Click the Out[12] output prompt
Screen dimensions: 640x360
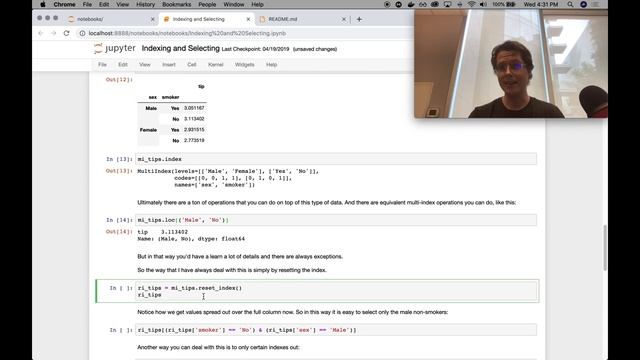[x=119, y=80]
